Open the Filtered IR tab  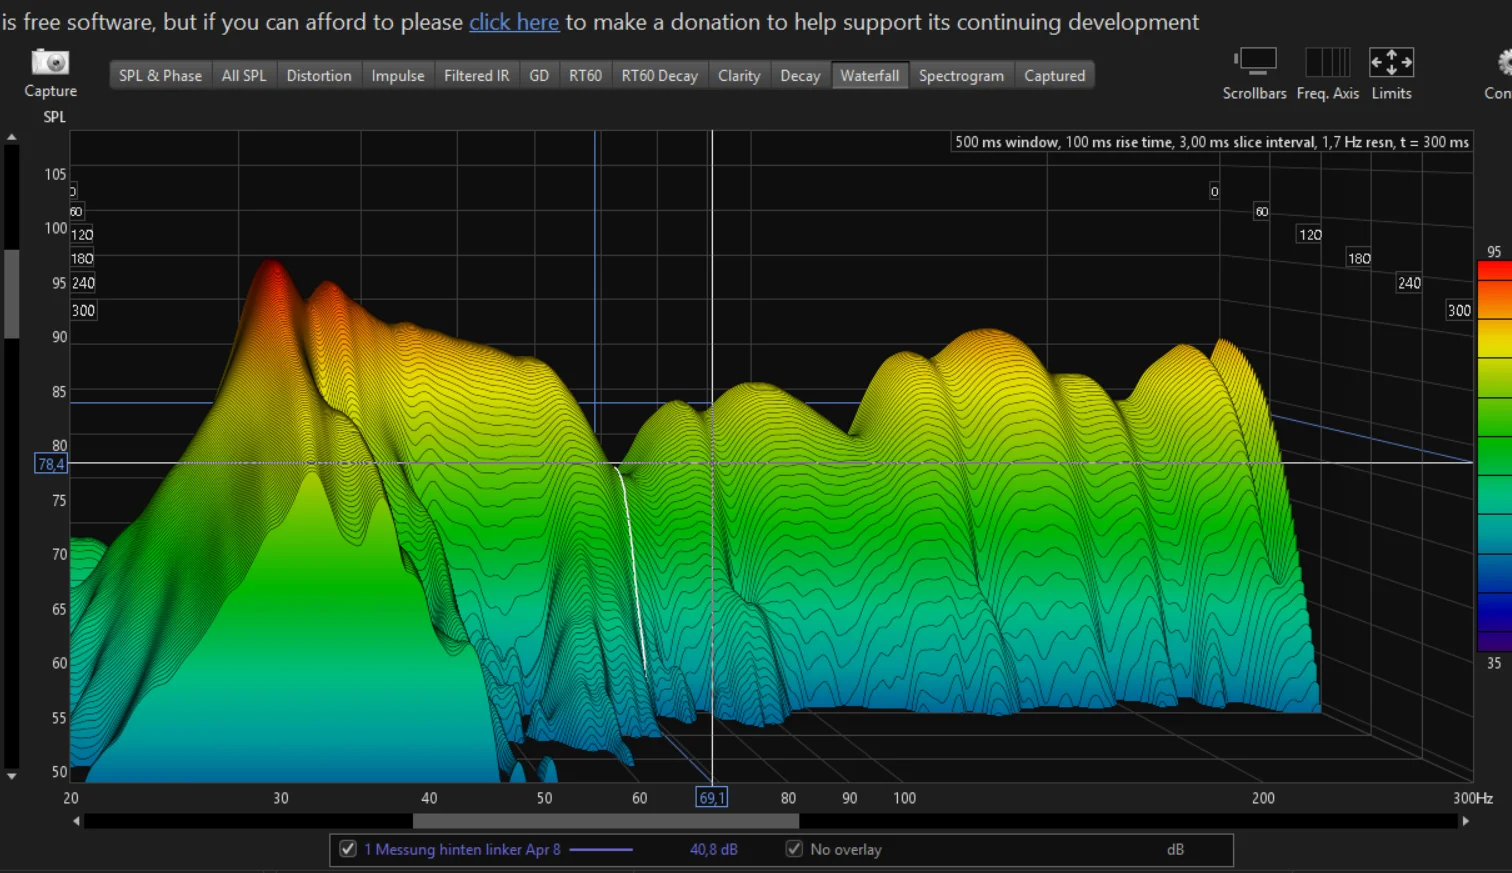477,75
